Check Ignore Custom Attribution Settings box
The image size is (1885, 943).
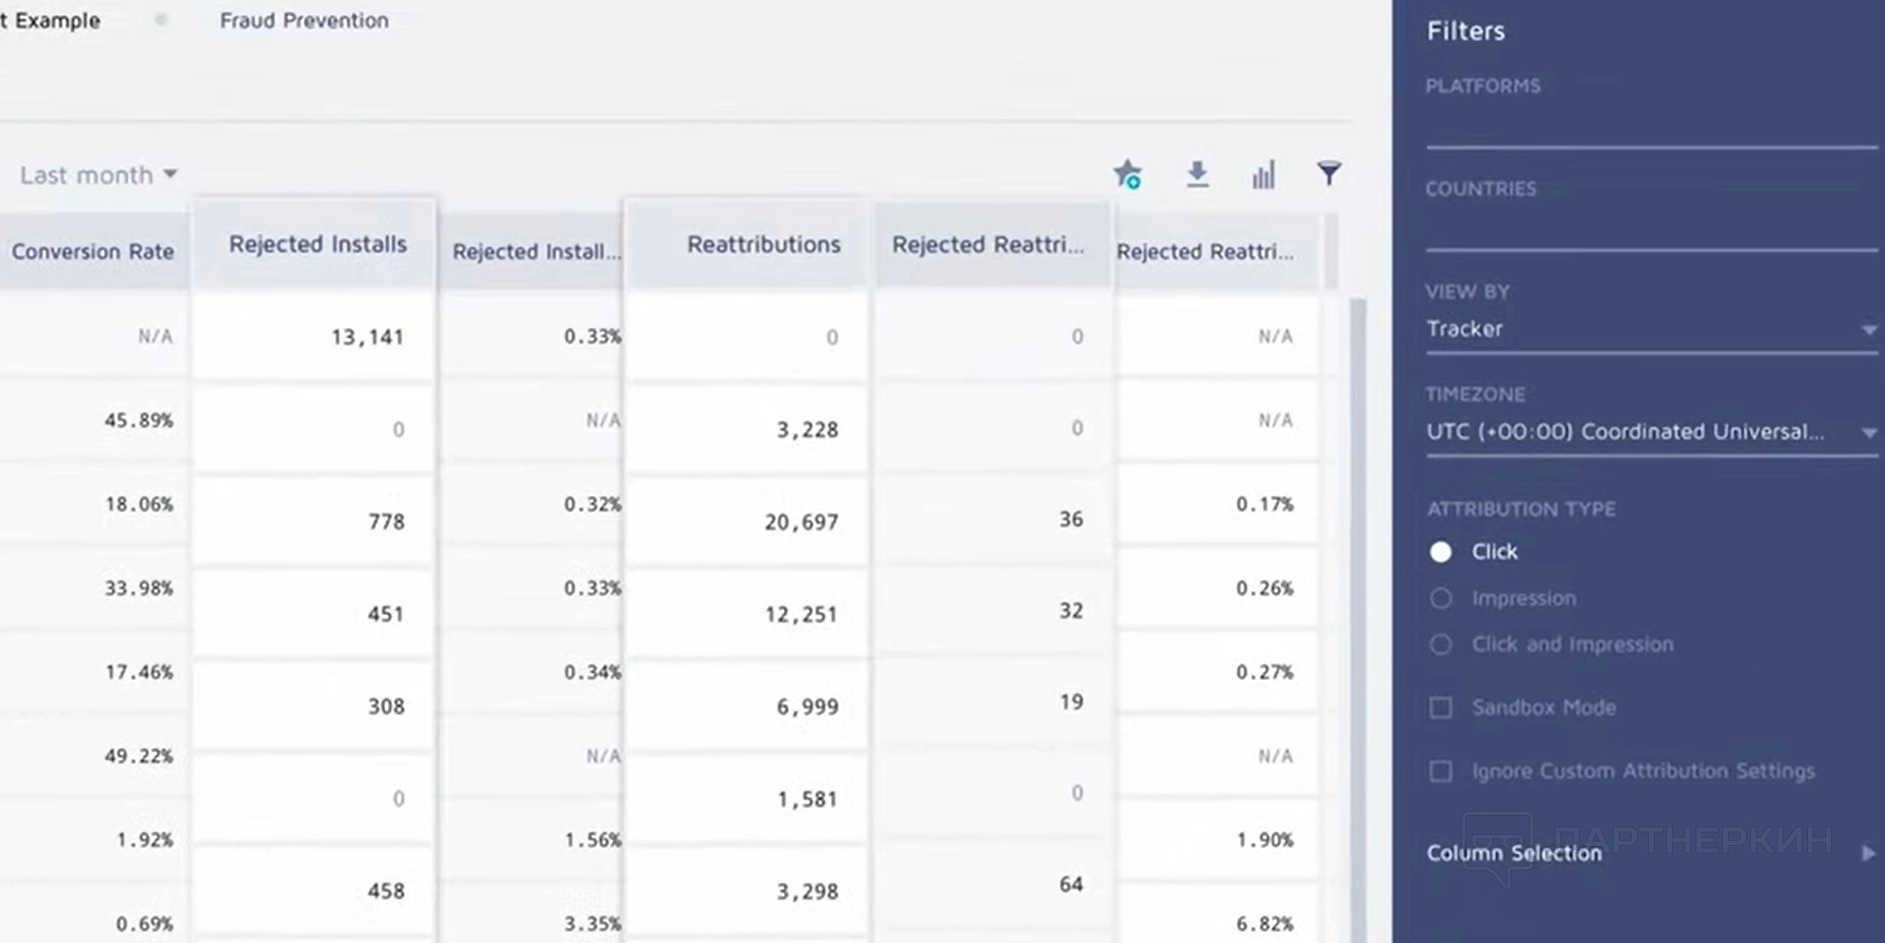[1441, 771]
